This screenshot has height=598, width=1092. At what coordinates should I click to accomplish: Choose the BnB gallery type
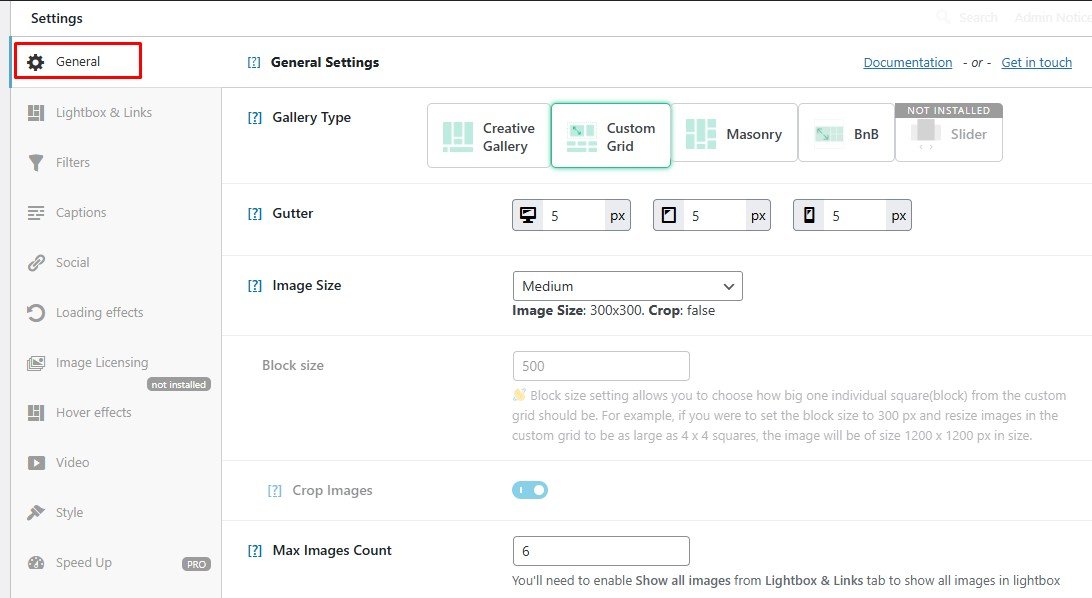(x=846, y=134)
